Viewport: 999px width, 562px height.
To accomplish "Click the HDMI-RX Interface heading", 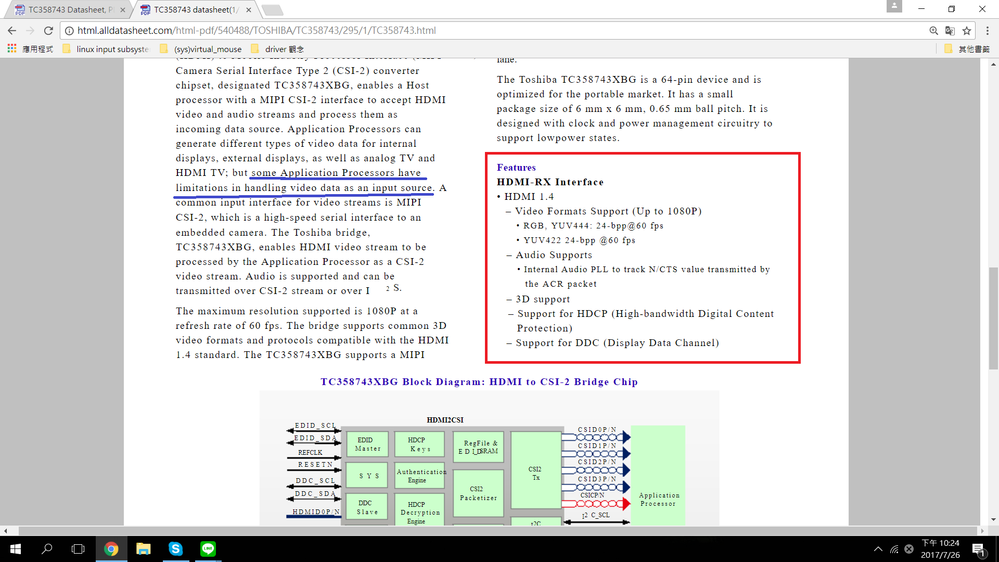I will pos(550,182).
